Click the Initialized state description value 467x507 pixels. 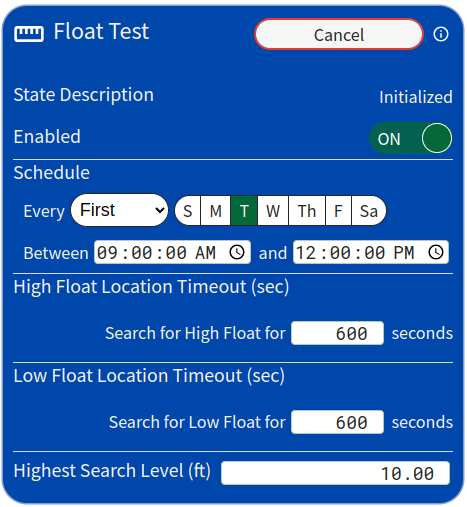416,97
